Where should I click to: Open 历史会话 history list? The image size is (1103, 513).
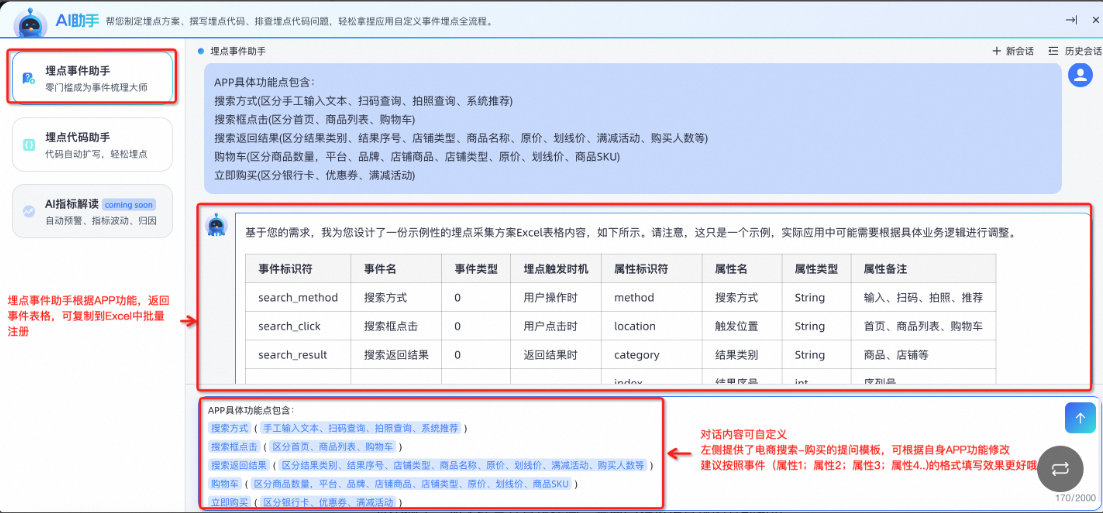(x=1075, y=51)
